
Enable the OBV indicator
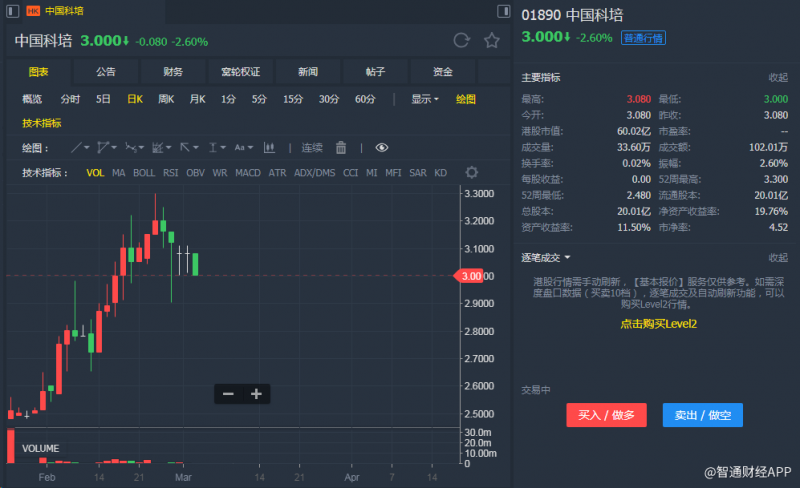(195, 173)
